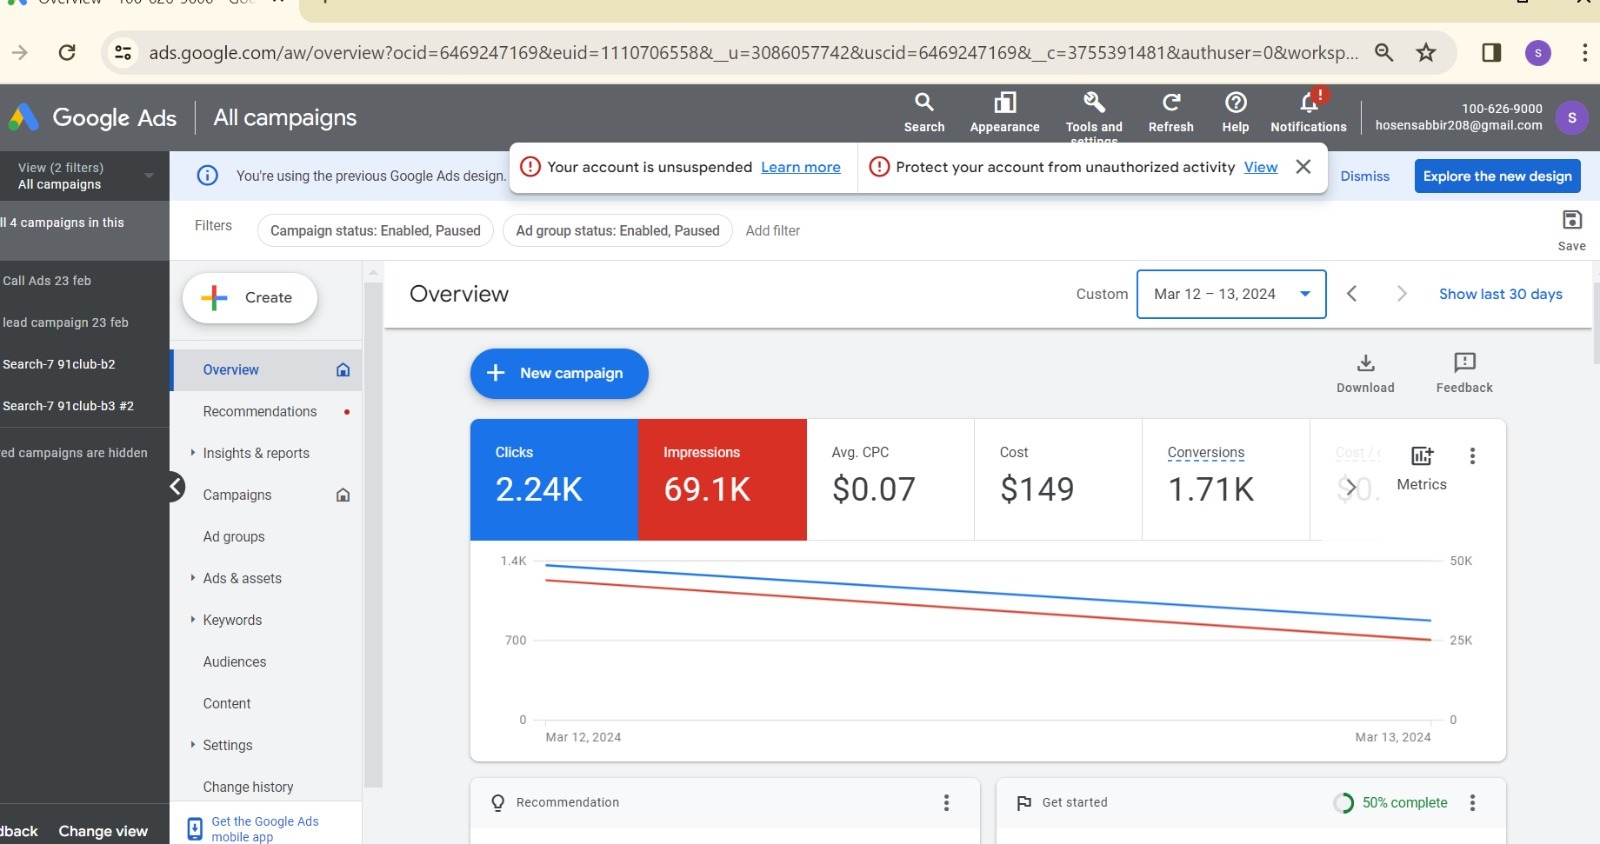
Task: Select the Conversions metric card
Action: coord(1226,480)
